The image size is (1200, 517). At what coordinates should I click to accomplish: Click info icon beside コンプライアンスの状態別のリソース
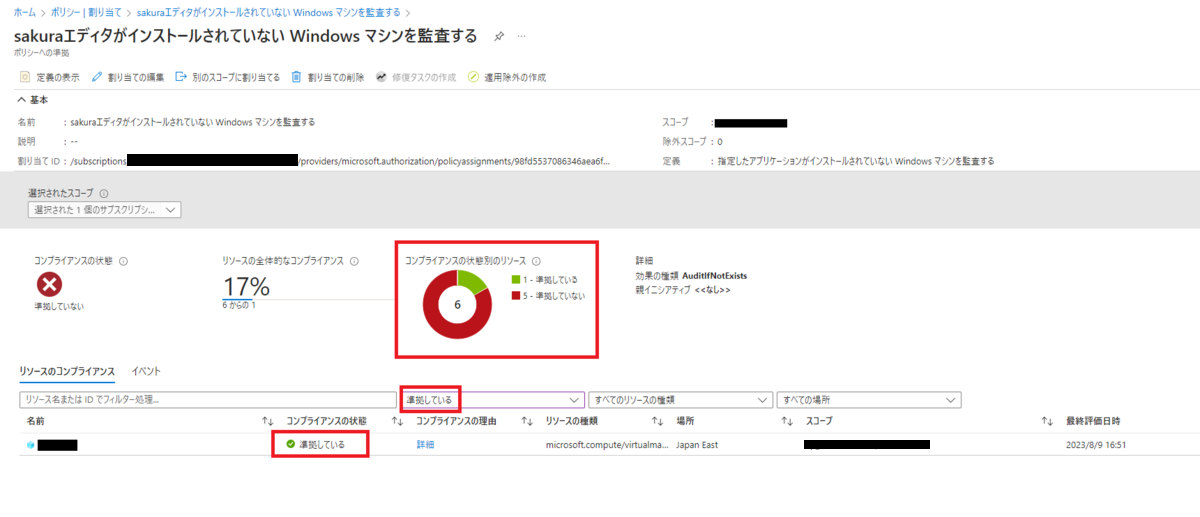536,260
